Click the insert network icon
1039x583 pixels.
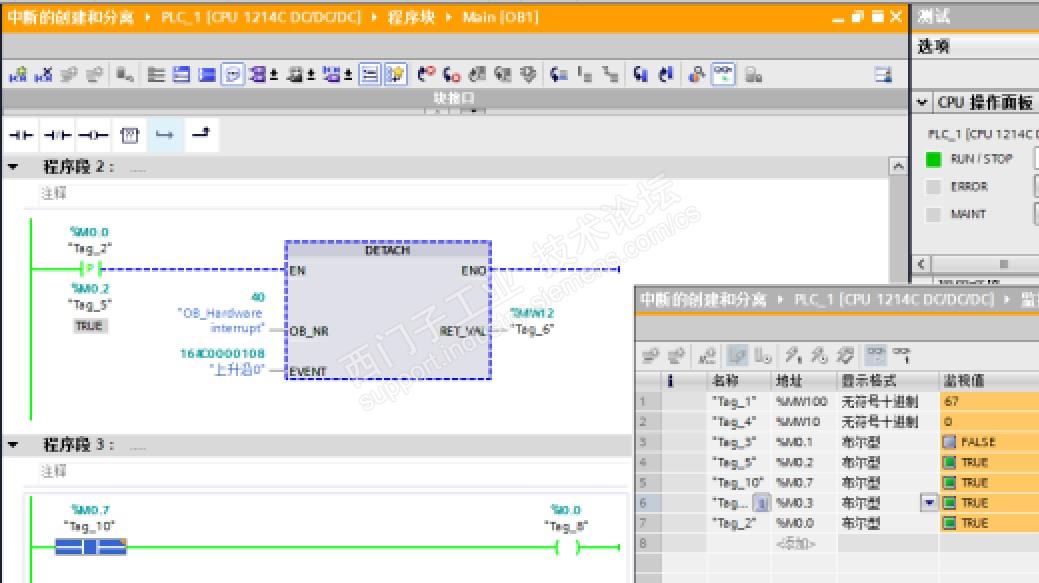pos(18,75)
